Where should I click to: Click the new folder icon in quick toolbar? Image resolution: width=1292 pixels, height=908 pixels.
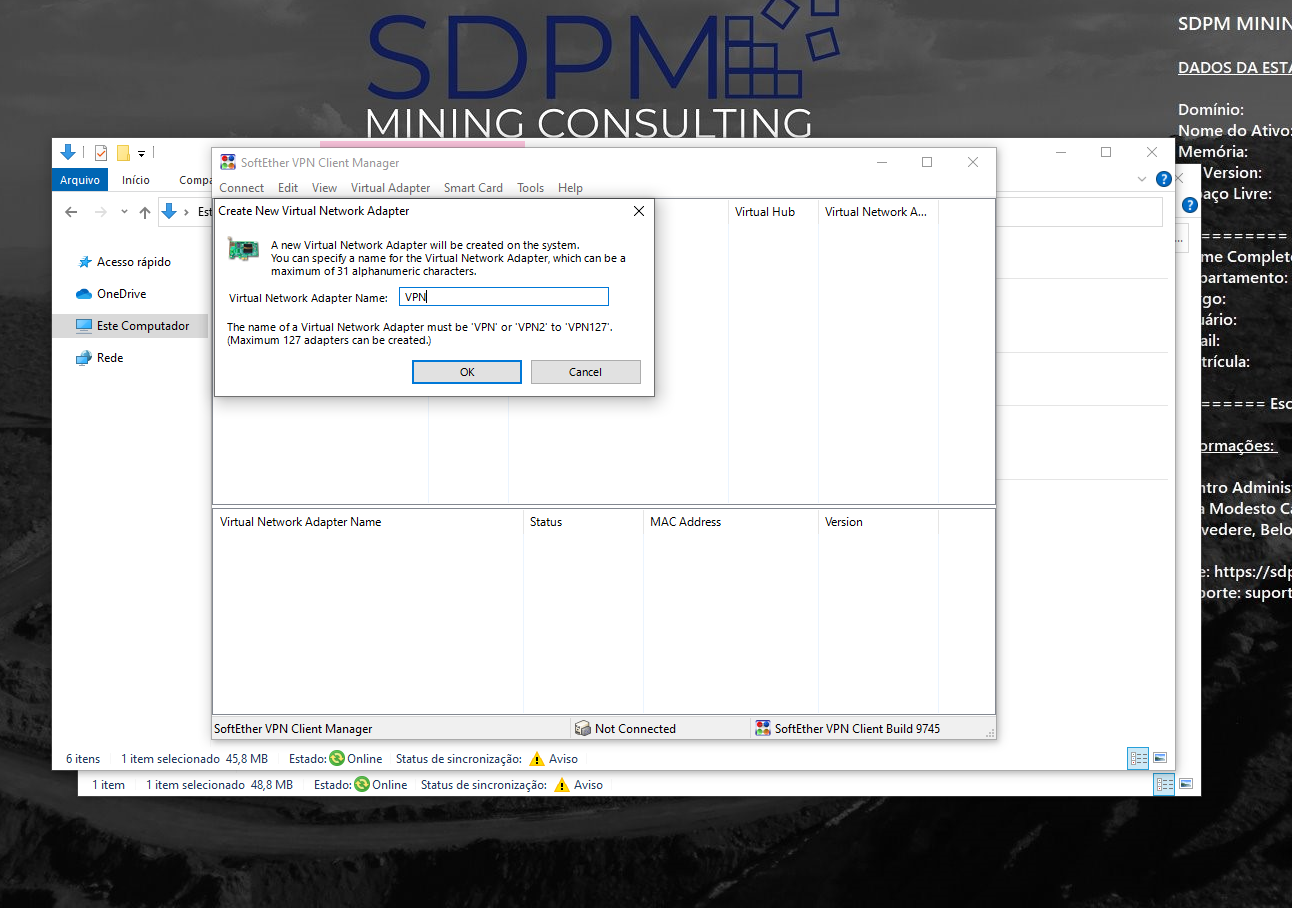pyautogui.click(x=124, y=153)
